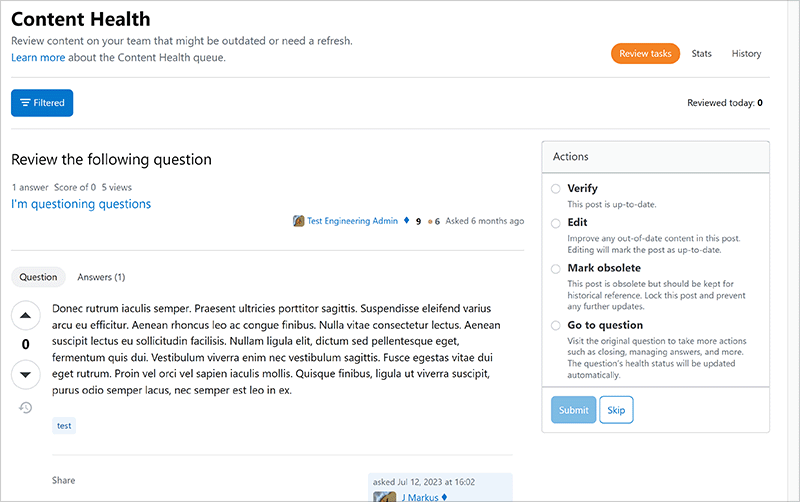Image resolution: width=800 pixels, height=502 pixels.
Task: Switch to the Review tasks tab
Action: click(645, 54)
